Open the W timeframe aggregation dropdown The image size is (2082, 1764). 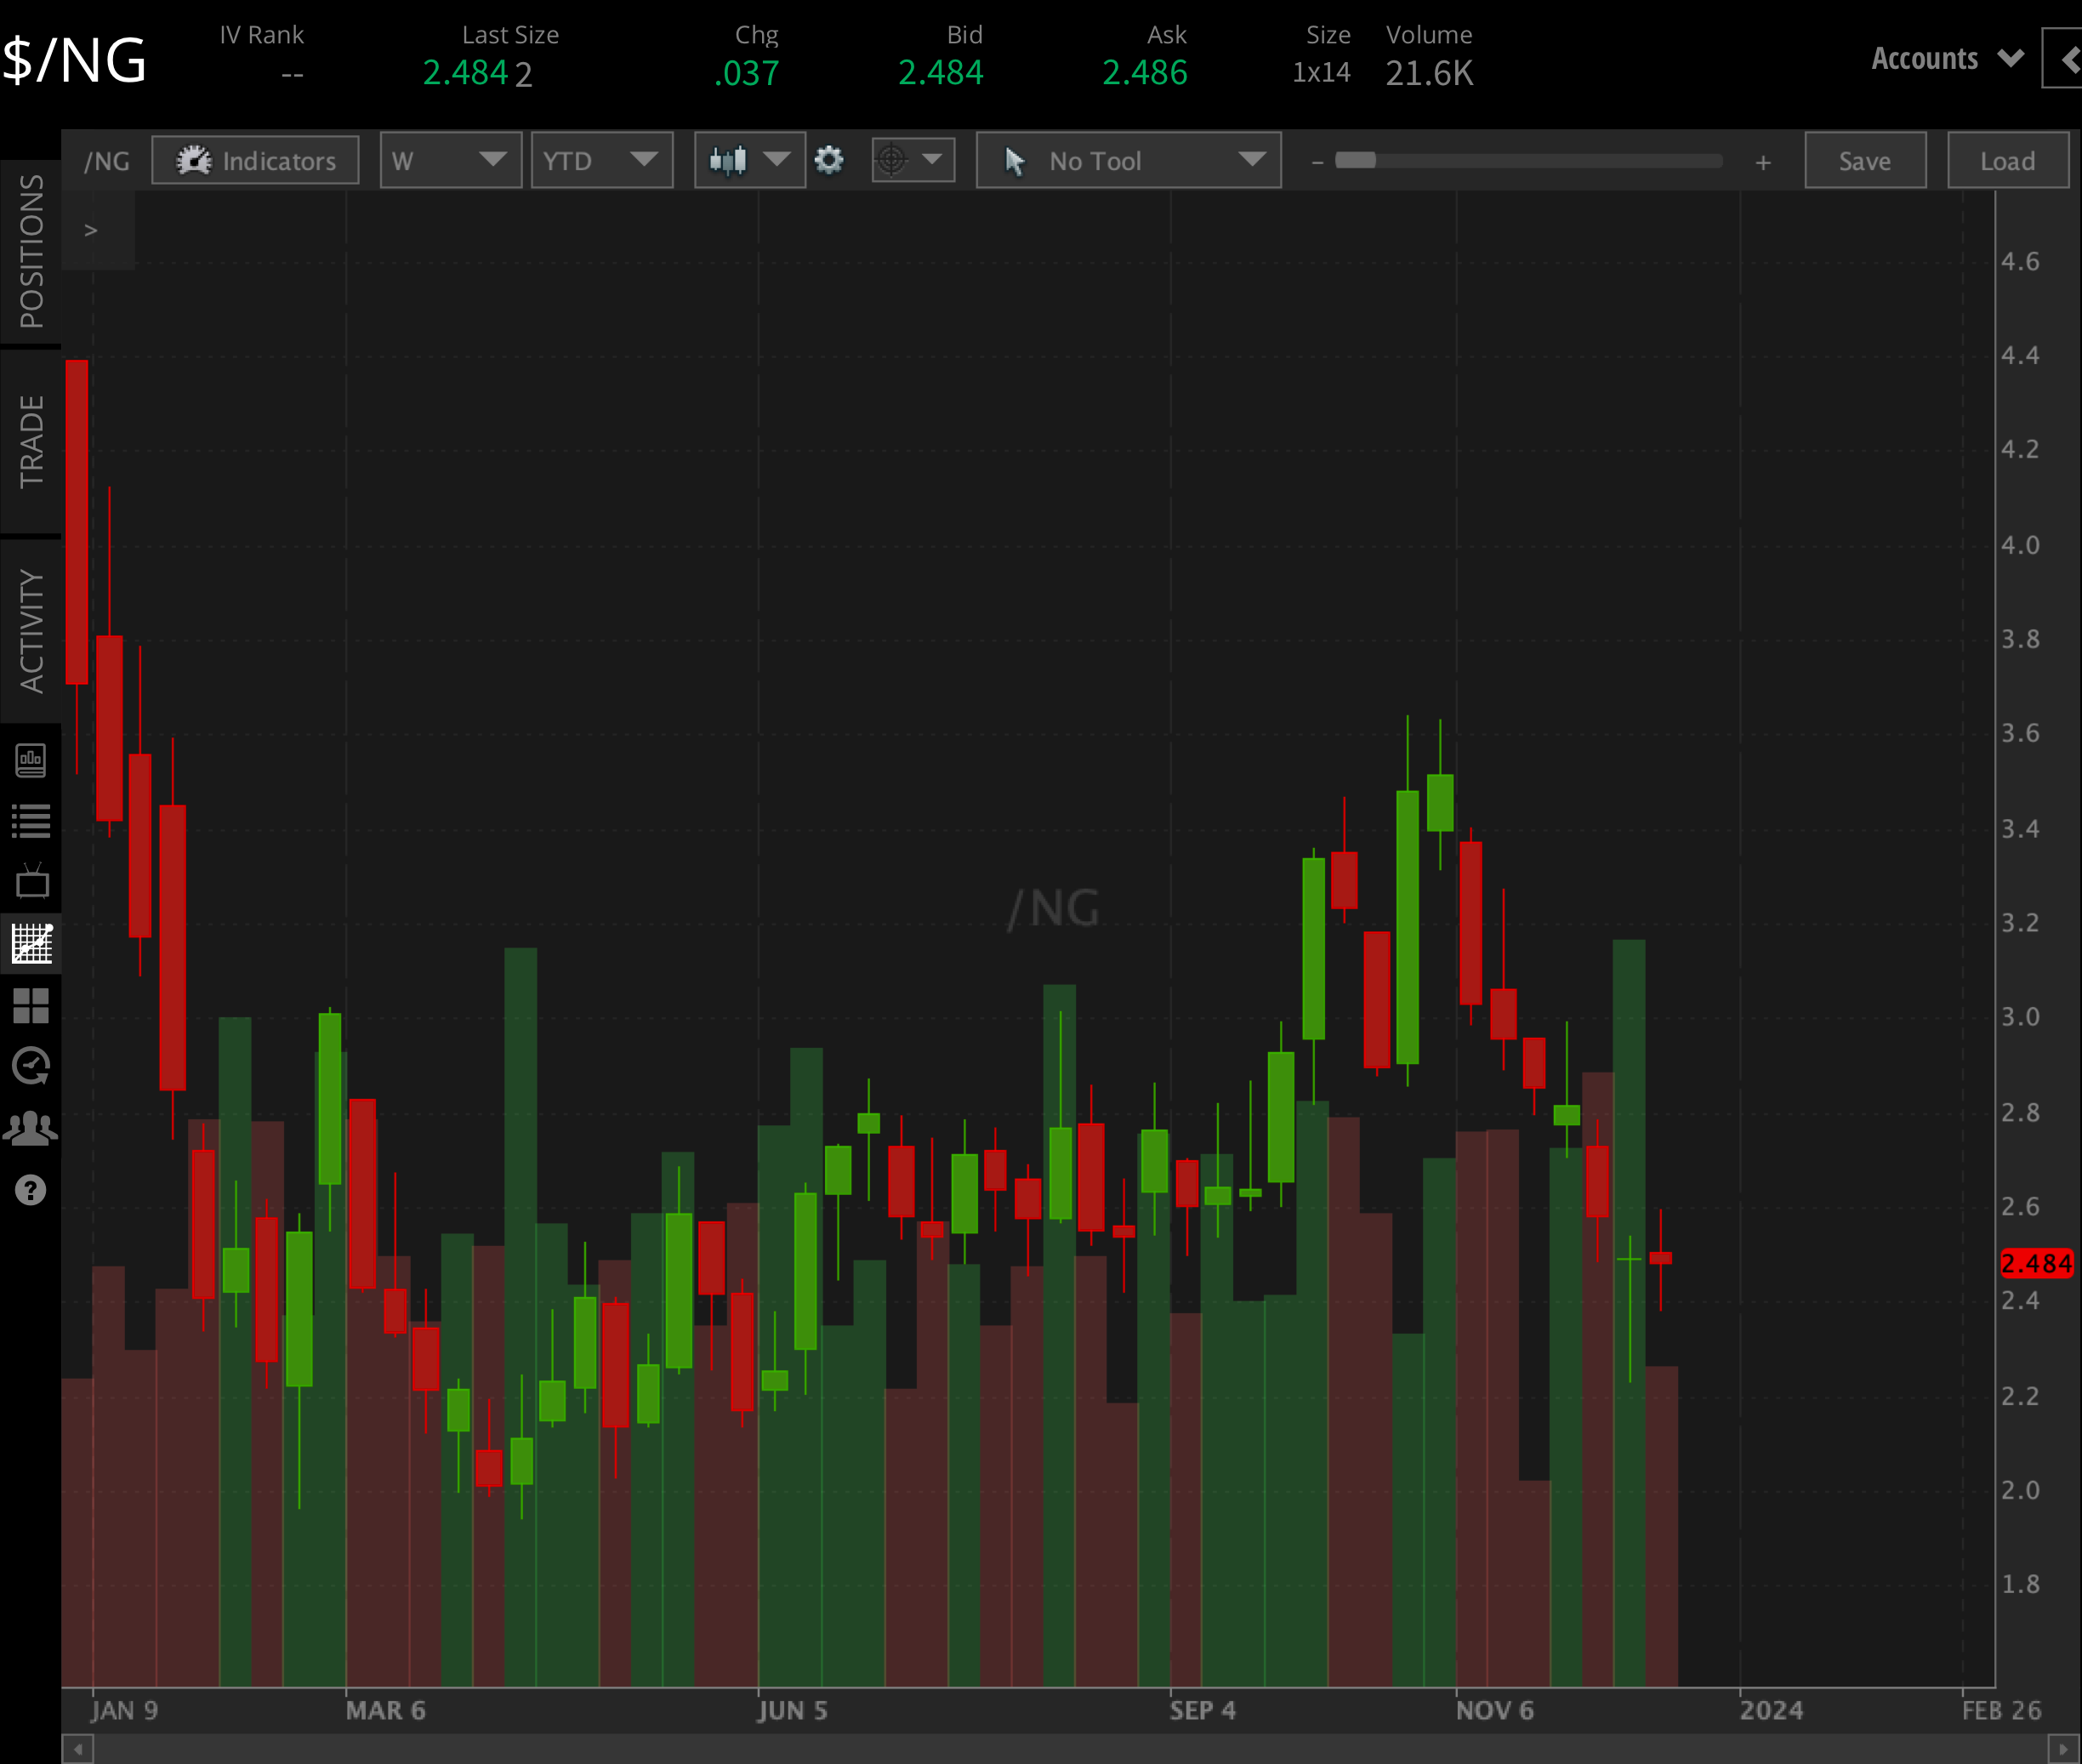point(450,160)
